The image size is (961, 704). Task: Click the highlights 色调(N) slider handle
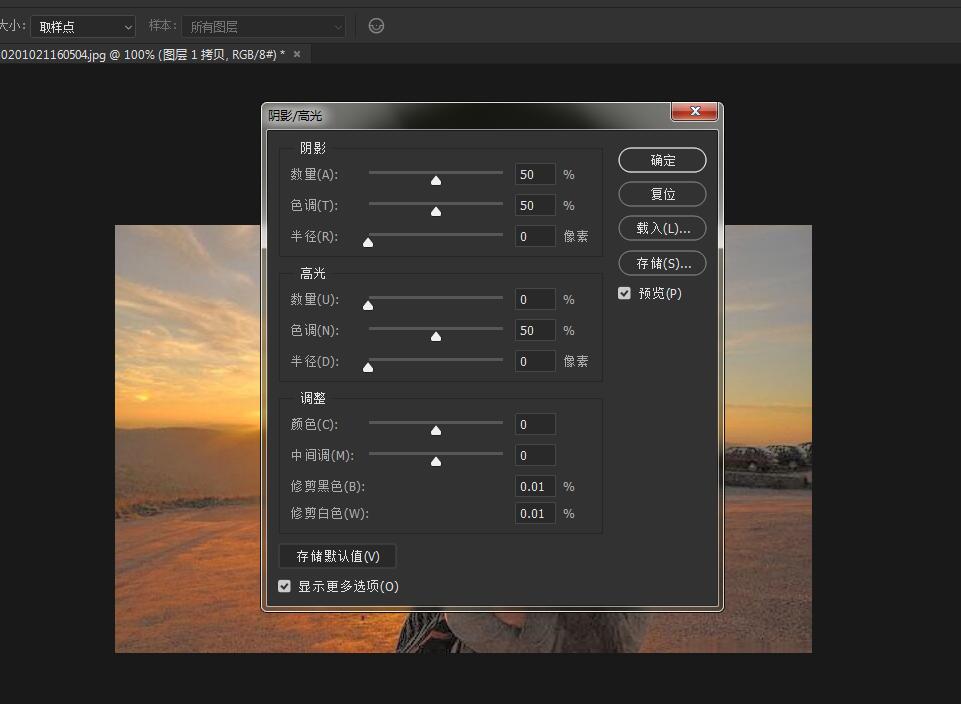(x=435, y=336)
